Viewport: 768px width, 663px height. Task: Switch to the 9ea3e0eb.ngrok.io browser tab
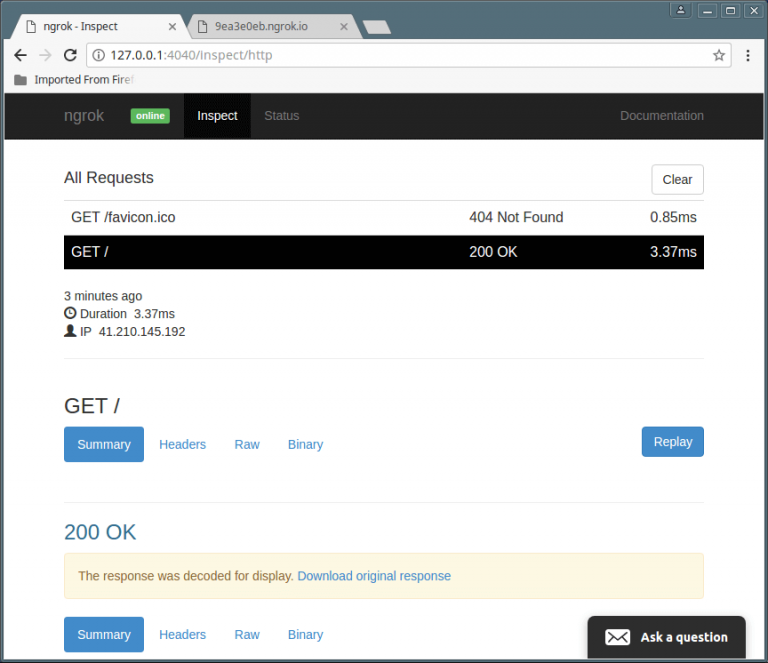coord(274,26)
